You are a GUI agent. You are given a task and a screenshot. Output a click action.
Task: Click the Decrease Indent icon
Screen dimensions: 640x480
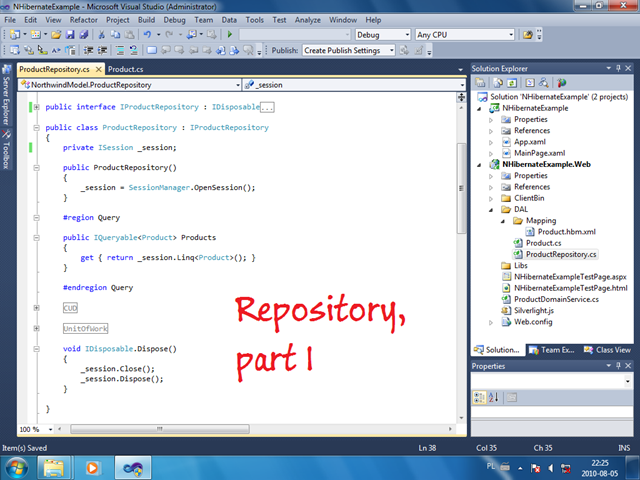click(89, 50)
